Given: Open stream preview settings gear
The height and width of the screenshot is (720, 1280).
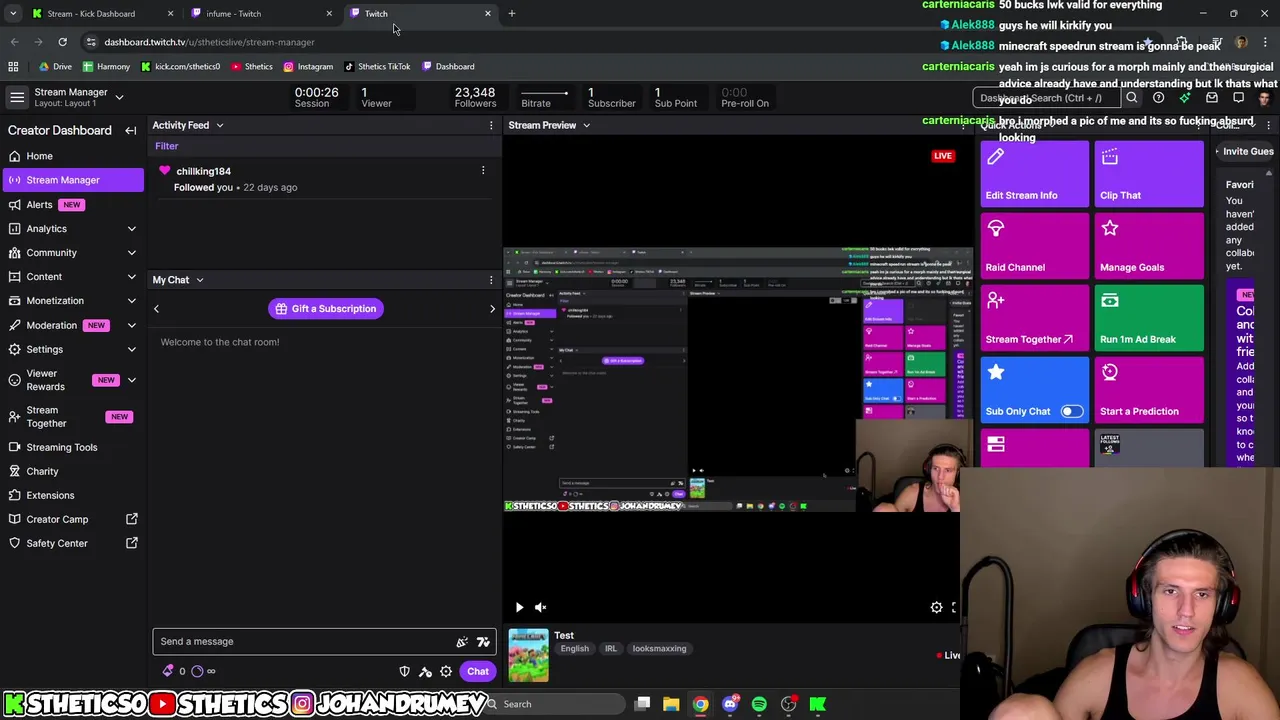Looking at the screenshot, I should (936, 607).
